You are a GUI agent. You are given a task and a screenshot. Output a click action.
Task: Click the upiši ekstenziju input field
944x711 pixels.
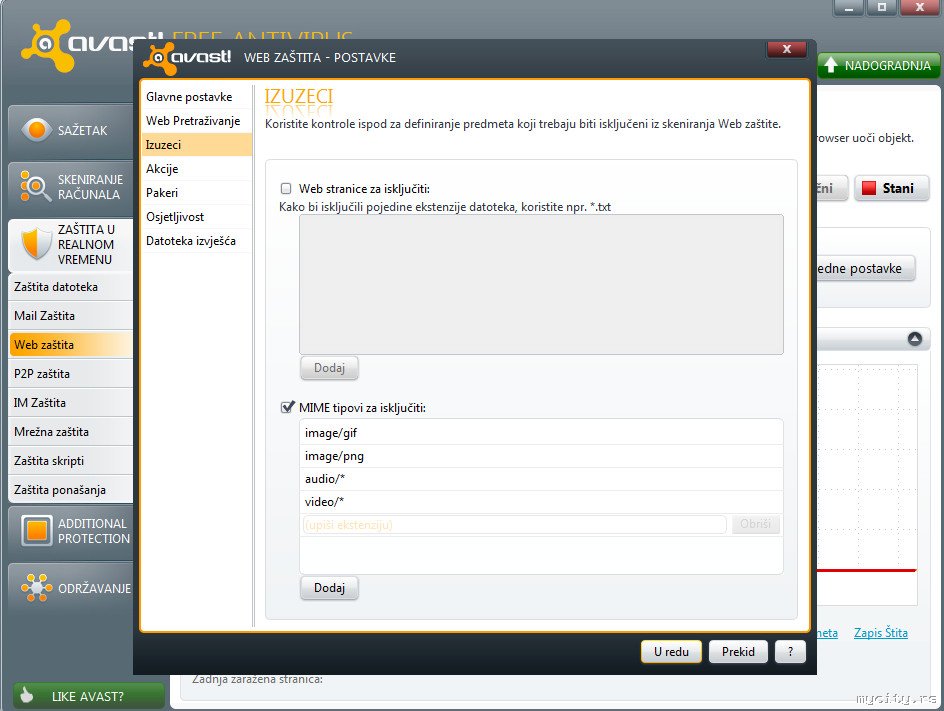tap(514, 524)
